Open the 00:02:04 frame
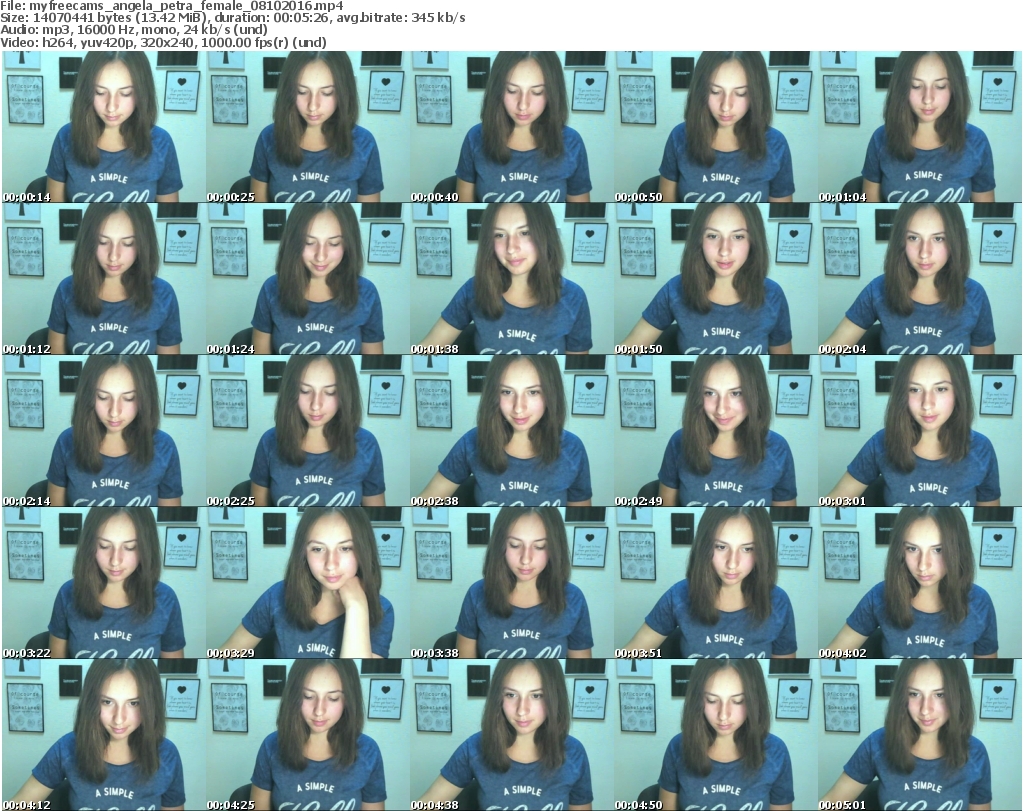 (920, 279)
